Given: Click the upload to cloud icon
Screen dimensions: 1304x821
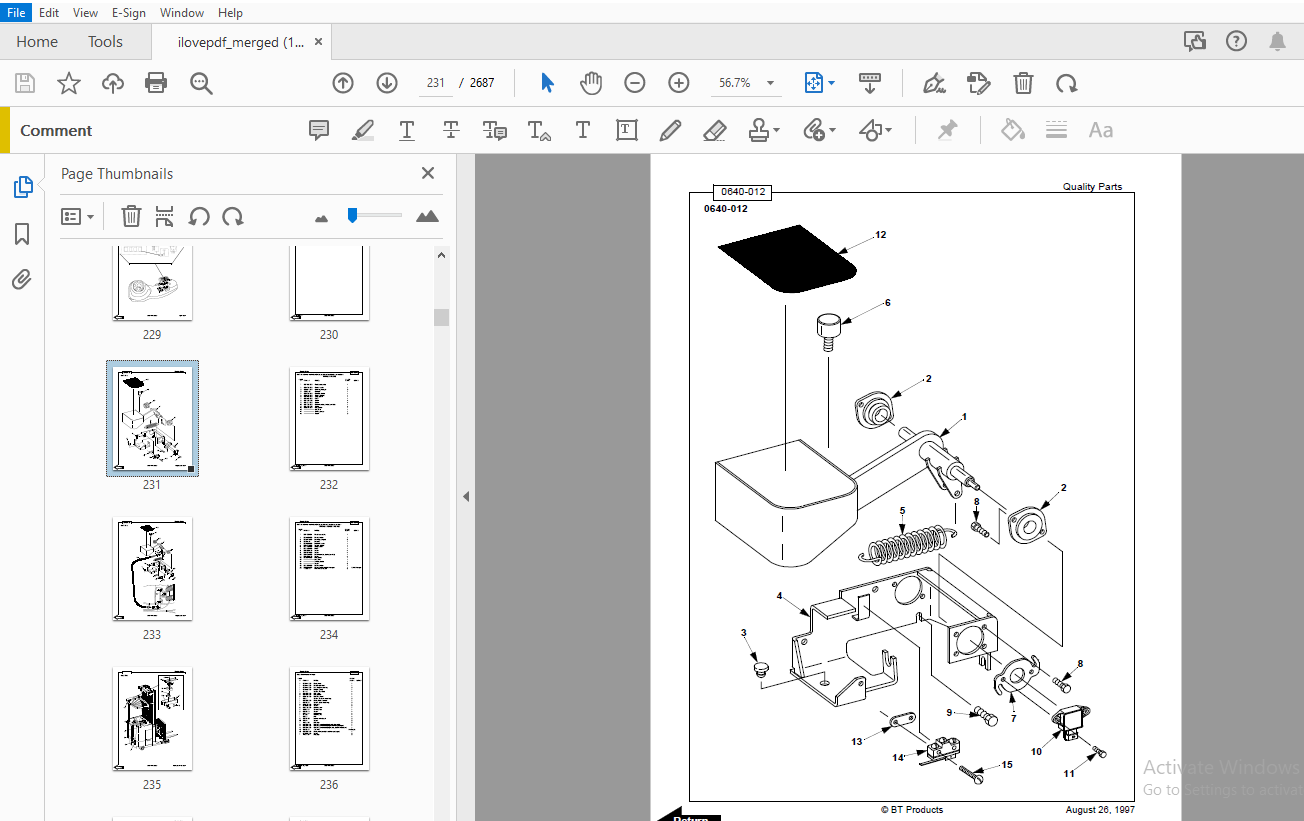Looking at the screenshot, I should (x=113, y=83).
